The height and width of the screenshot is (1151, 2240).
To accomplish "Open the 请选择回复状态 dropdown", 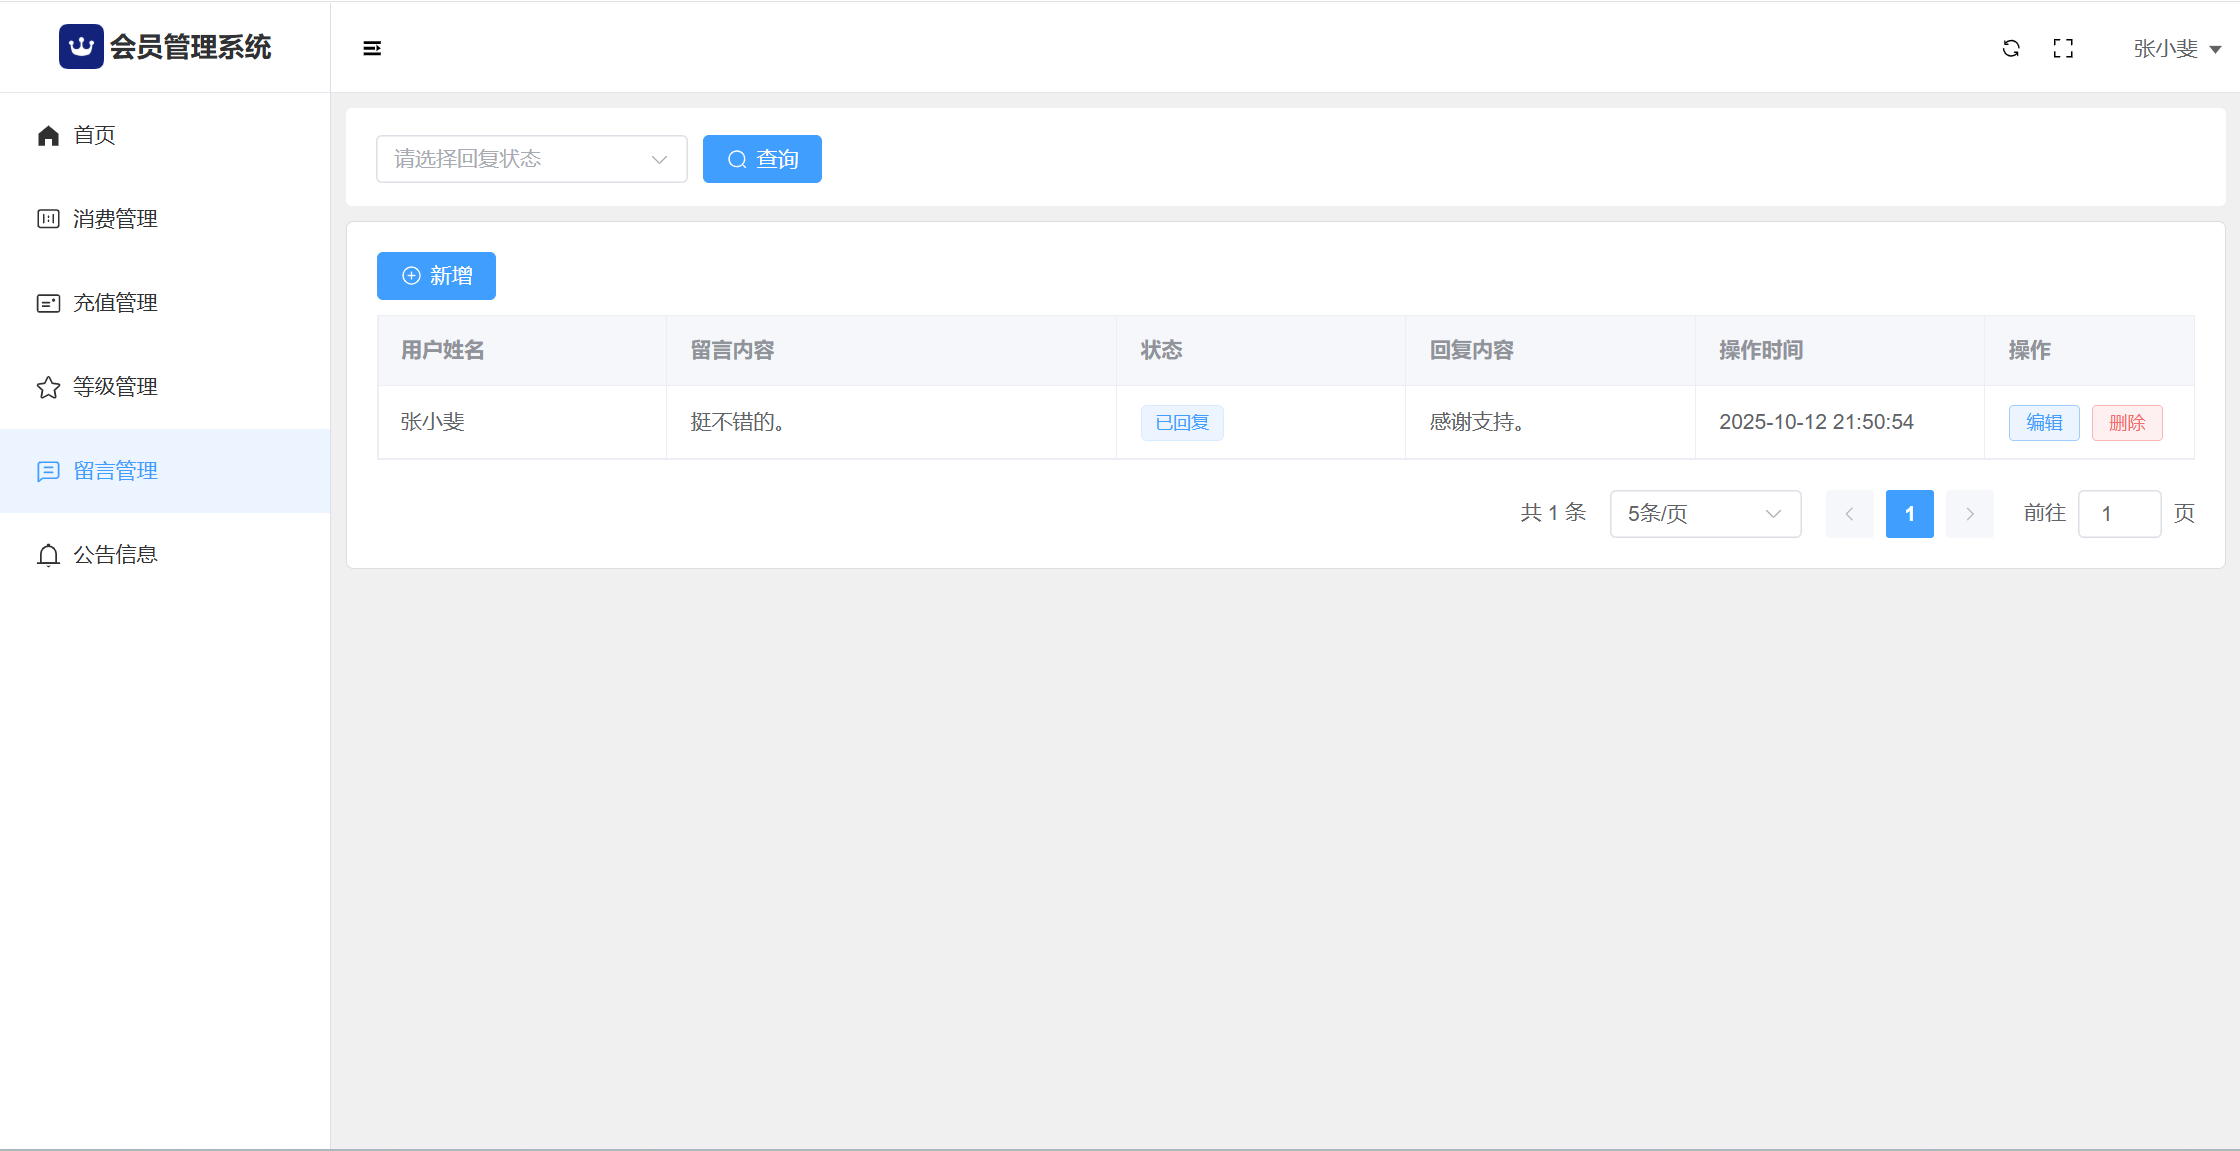I will [x=531, y=159].
